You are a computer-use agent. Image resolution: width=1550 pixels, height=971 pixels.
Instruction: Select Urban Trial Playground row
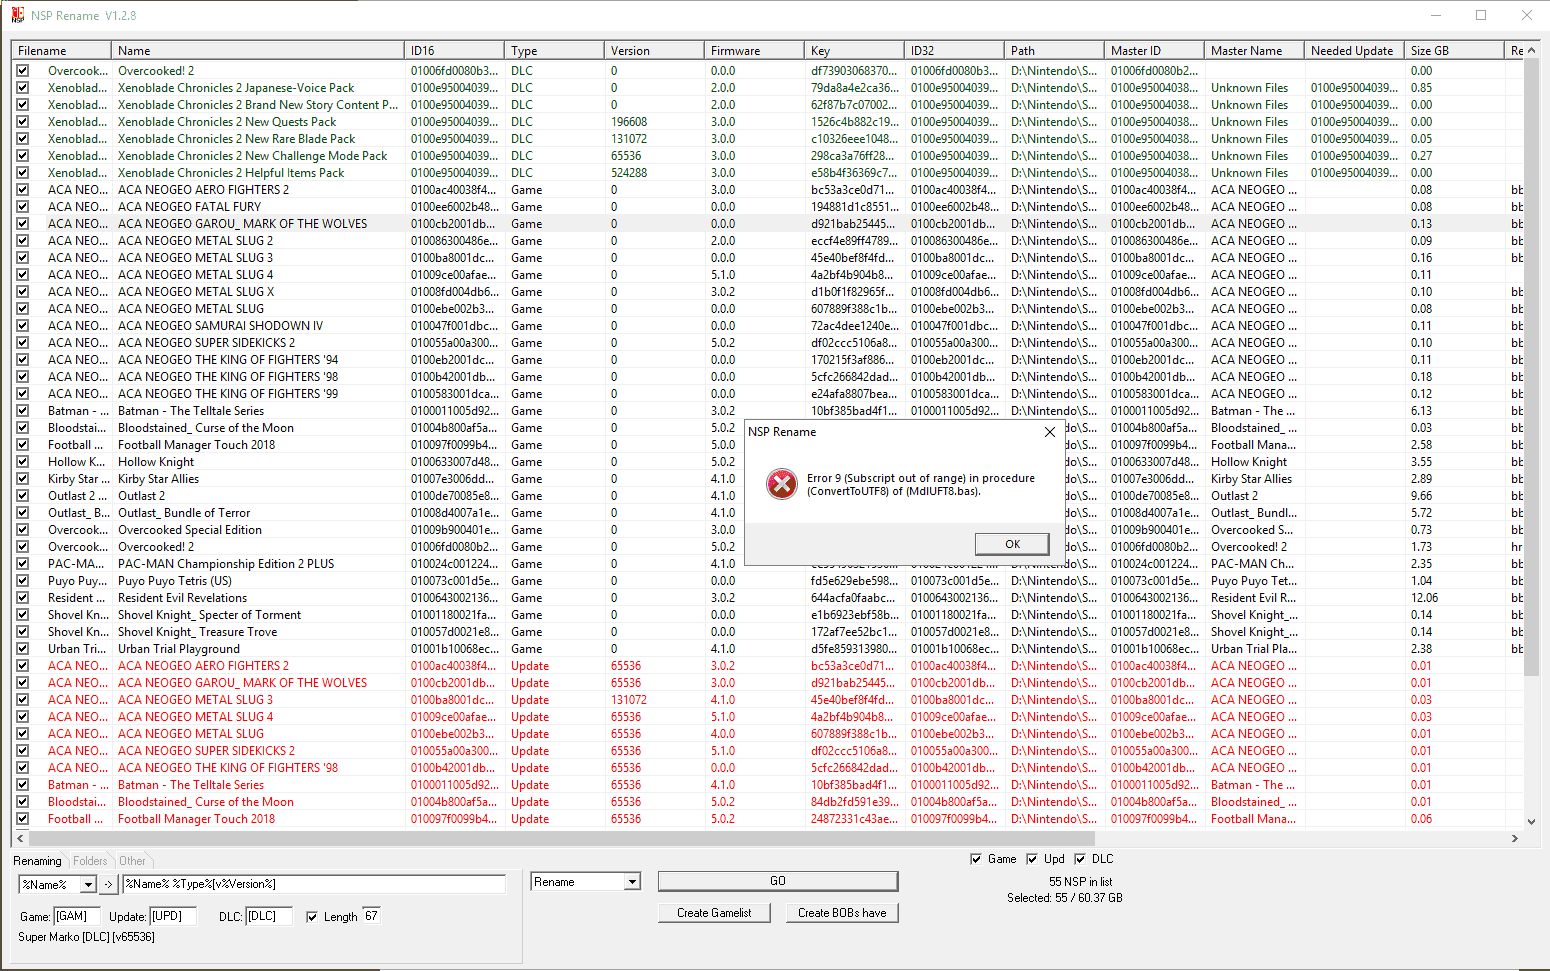pos(768,649)
